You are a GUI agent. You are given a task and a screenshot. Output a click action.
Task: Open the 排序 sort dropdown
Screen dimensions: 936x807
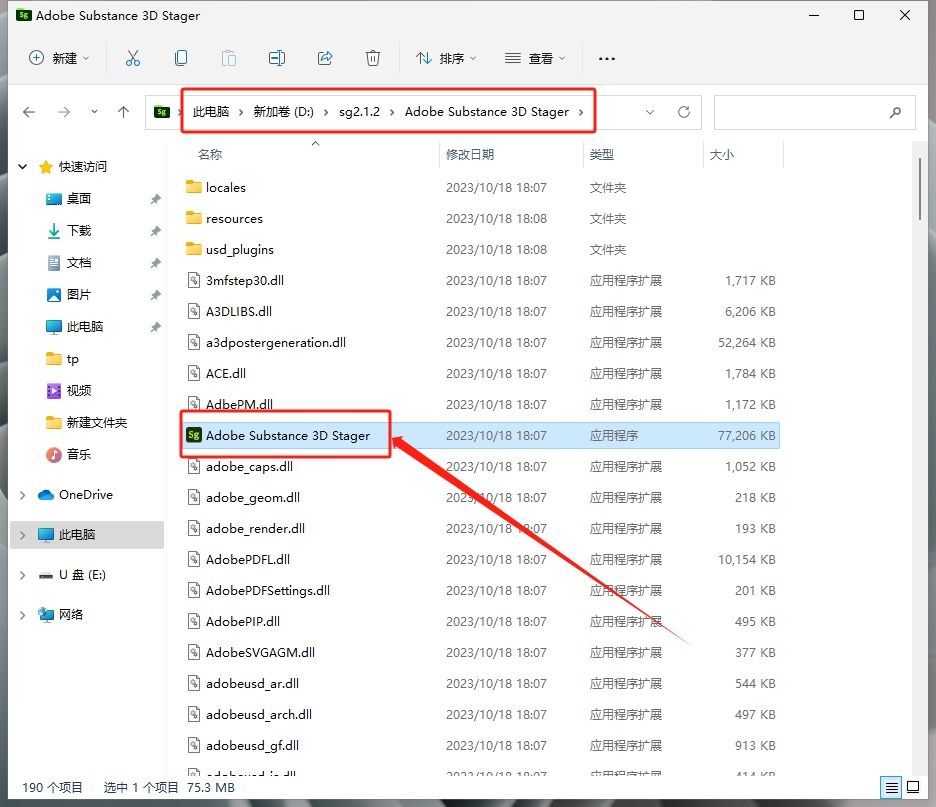coord(447,58)
